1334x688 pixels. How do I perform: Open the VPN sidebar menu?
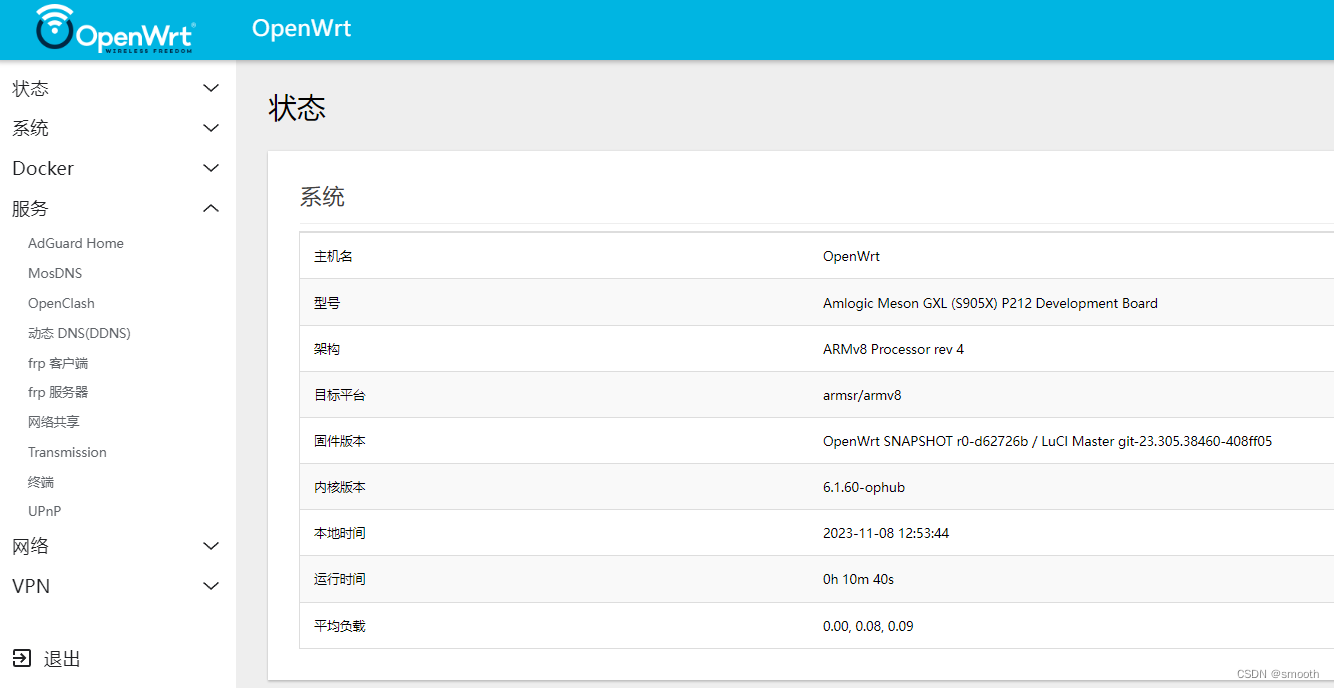31,586
